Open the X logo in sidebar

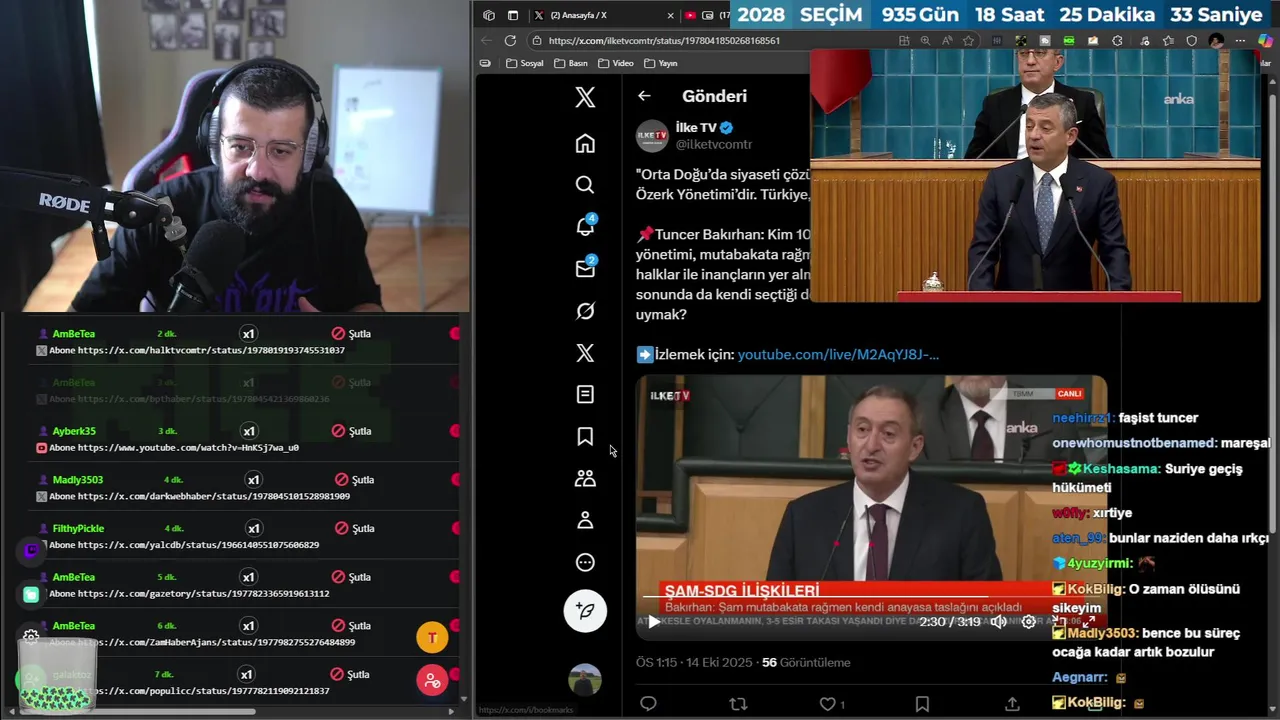pyautogui.click(x=585, y=97)
